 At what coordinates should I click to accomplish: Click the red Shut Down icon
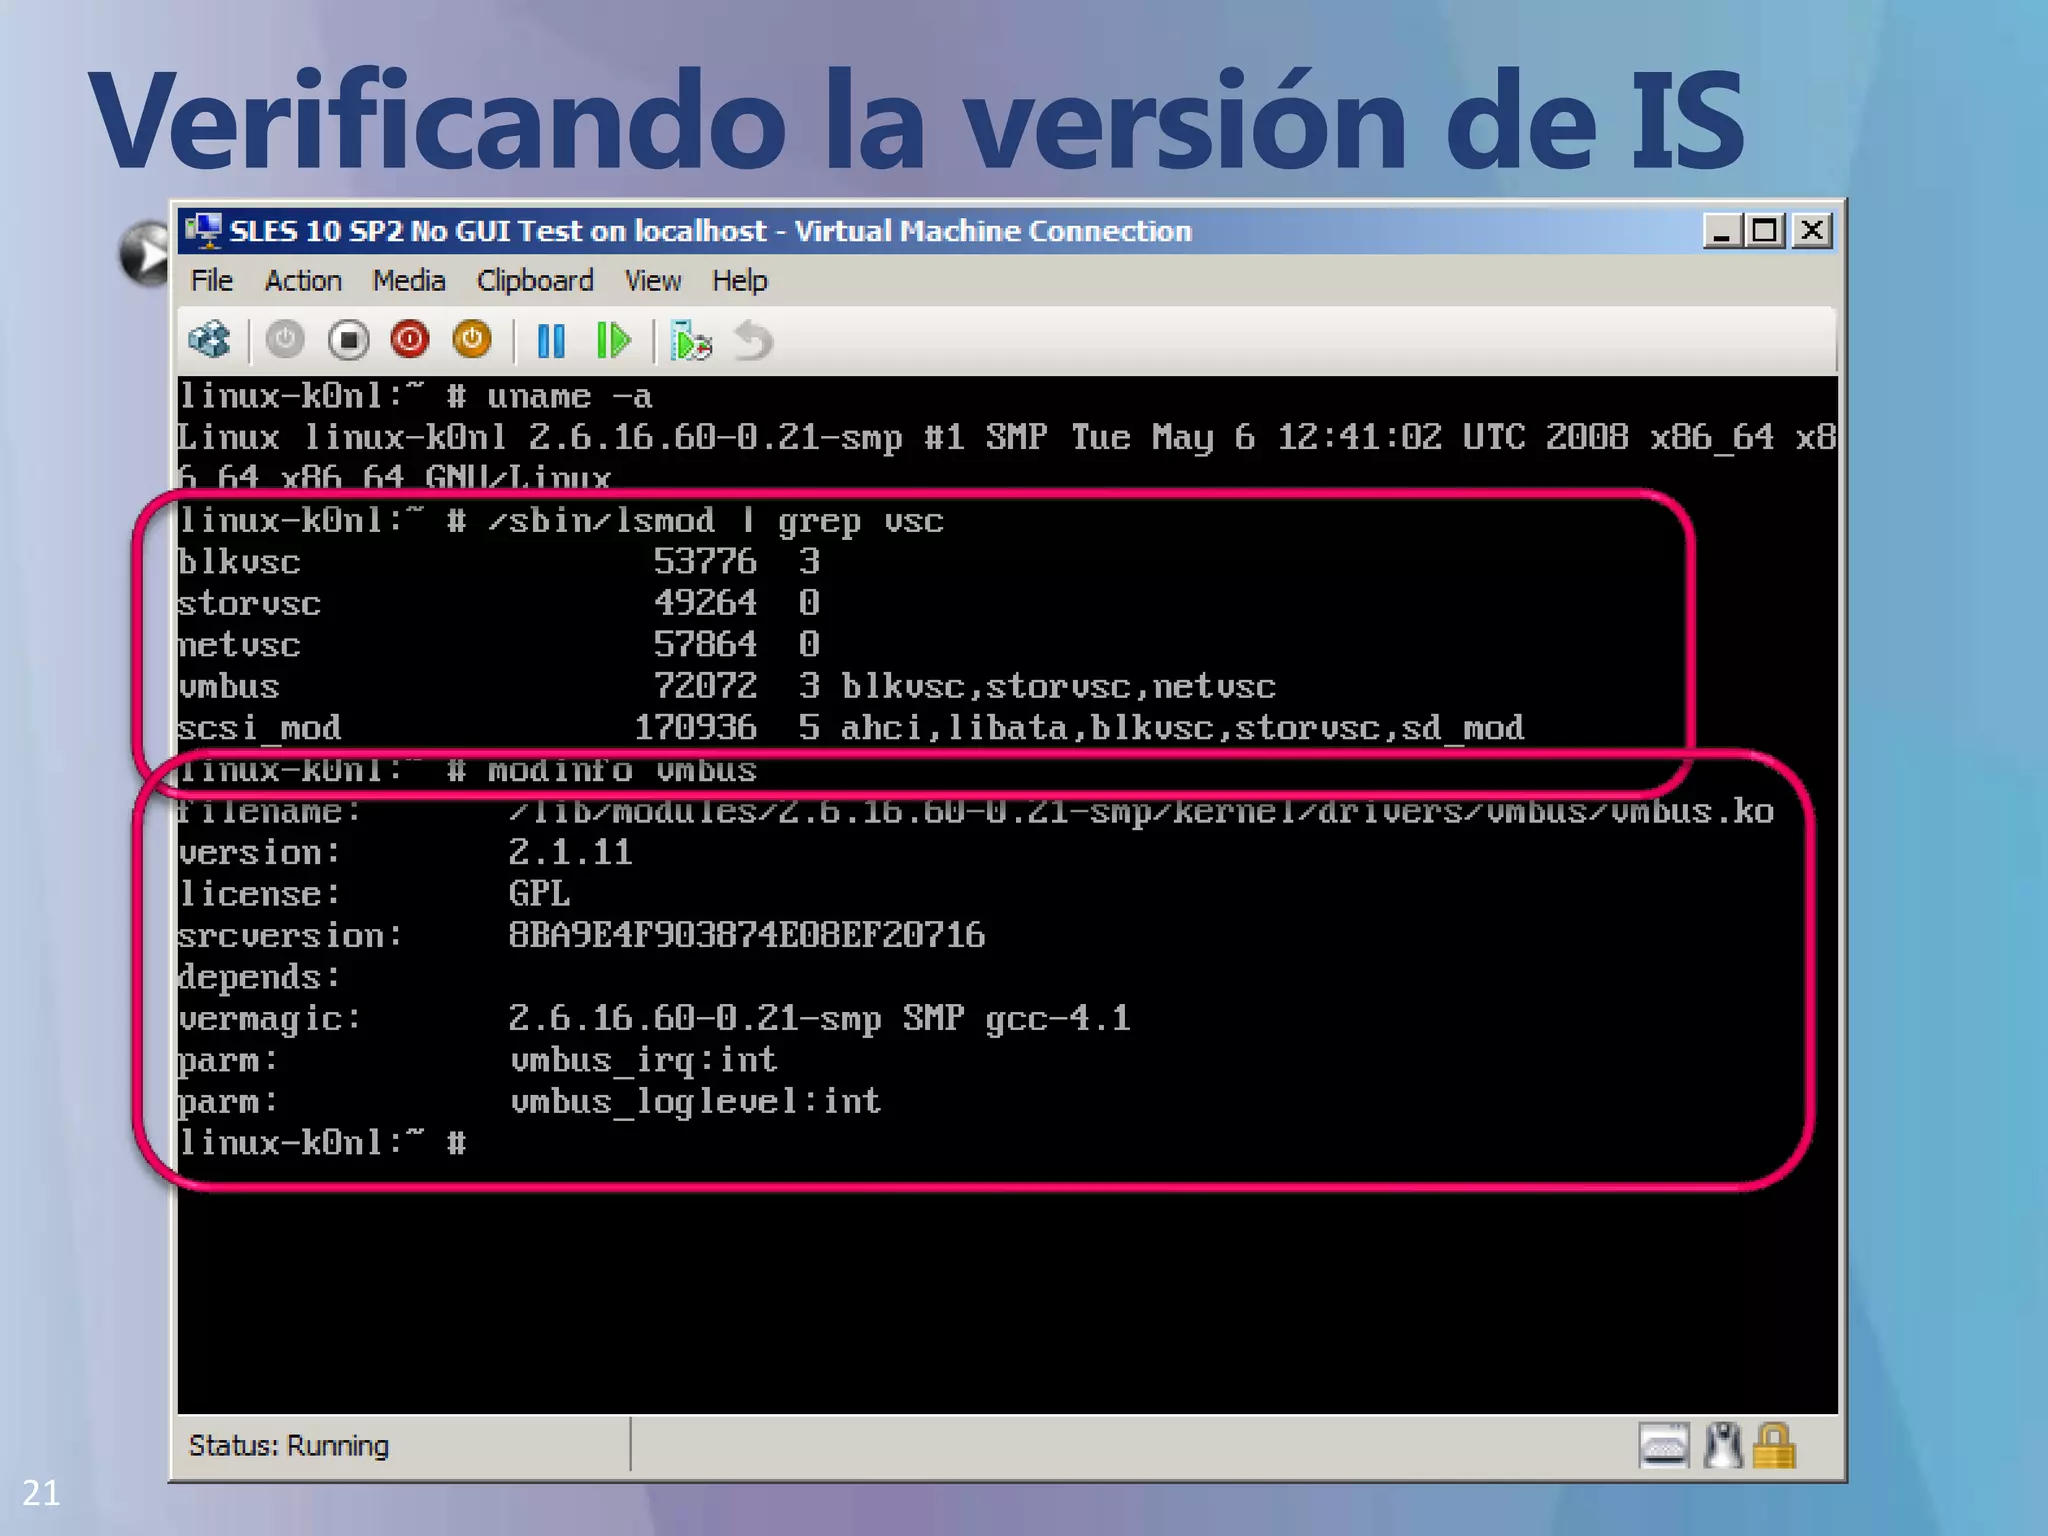click(410, 340)
